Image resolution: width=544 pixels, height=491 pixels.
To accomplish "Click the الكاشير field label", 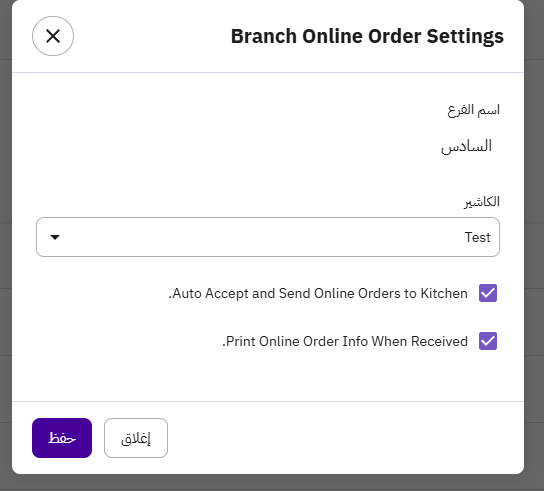I will (x=482, y=202).
